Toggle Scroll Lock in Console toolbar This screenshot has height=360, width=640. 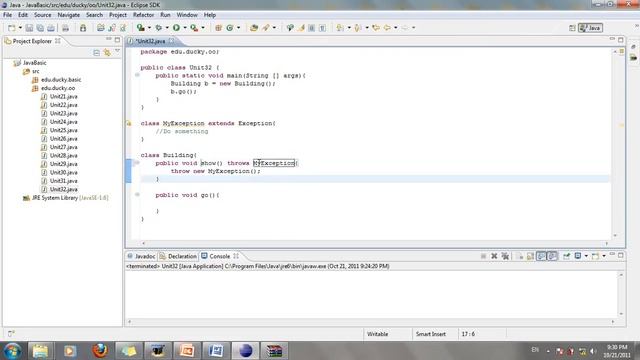(530, 256)
